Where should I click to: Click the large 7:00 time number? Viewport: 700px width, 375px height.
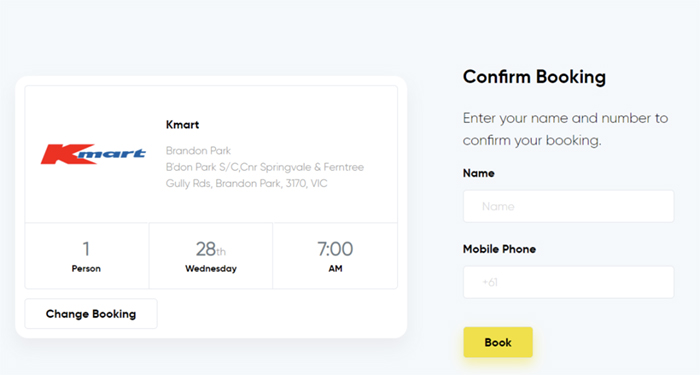point(335,249)
